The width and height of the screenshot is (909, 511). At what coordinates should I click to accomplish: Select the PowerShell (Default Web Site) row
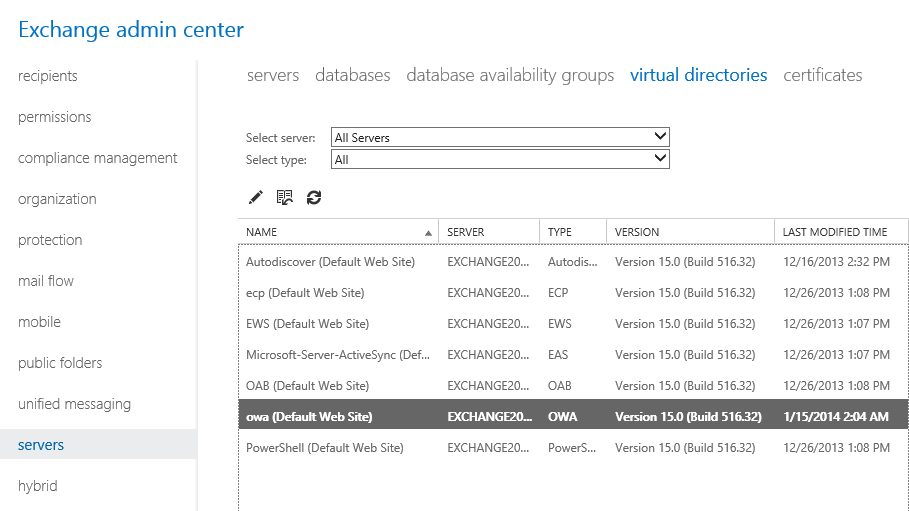click(573, 448)
